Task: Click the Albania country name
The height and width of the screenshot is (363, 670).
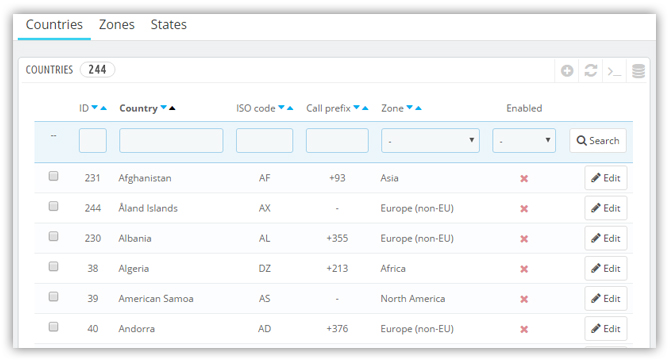Action: pos(135,238)
